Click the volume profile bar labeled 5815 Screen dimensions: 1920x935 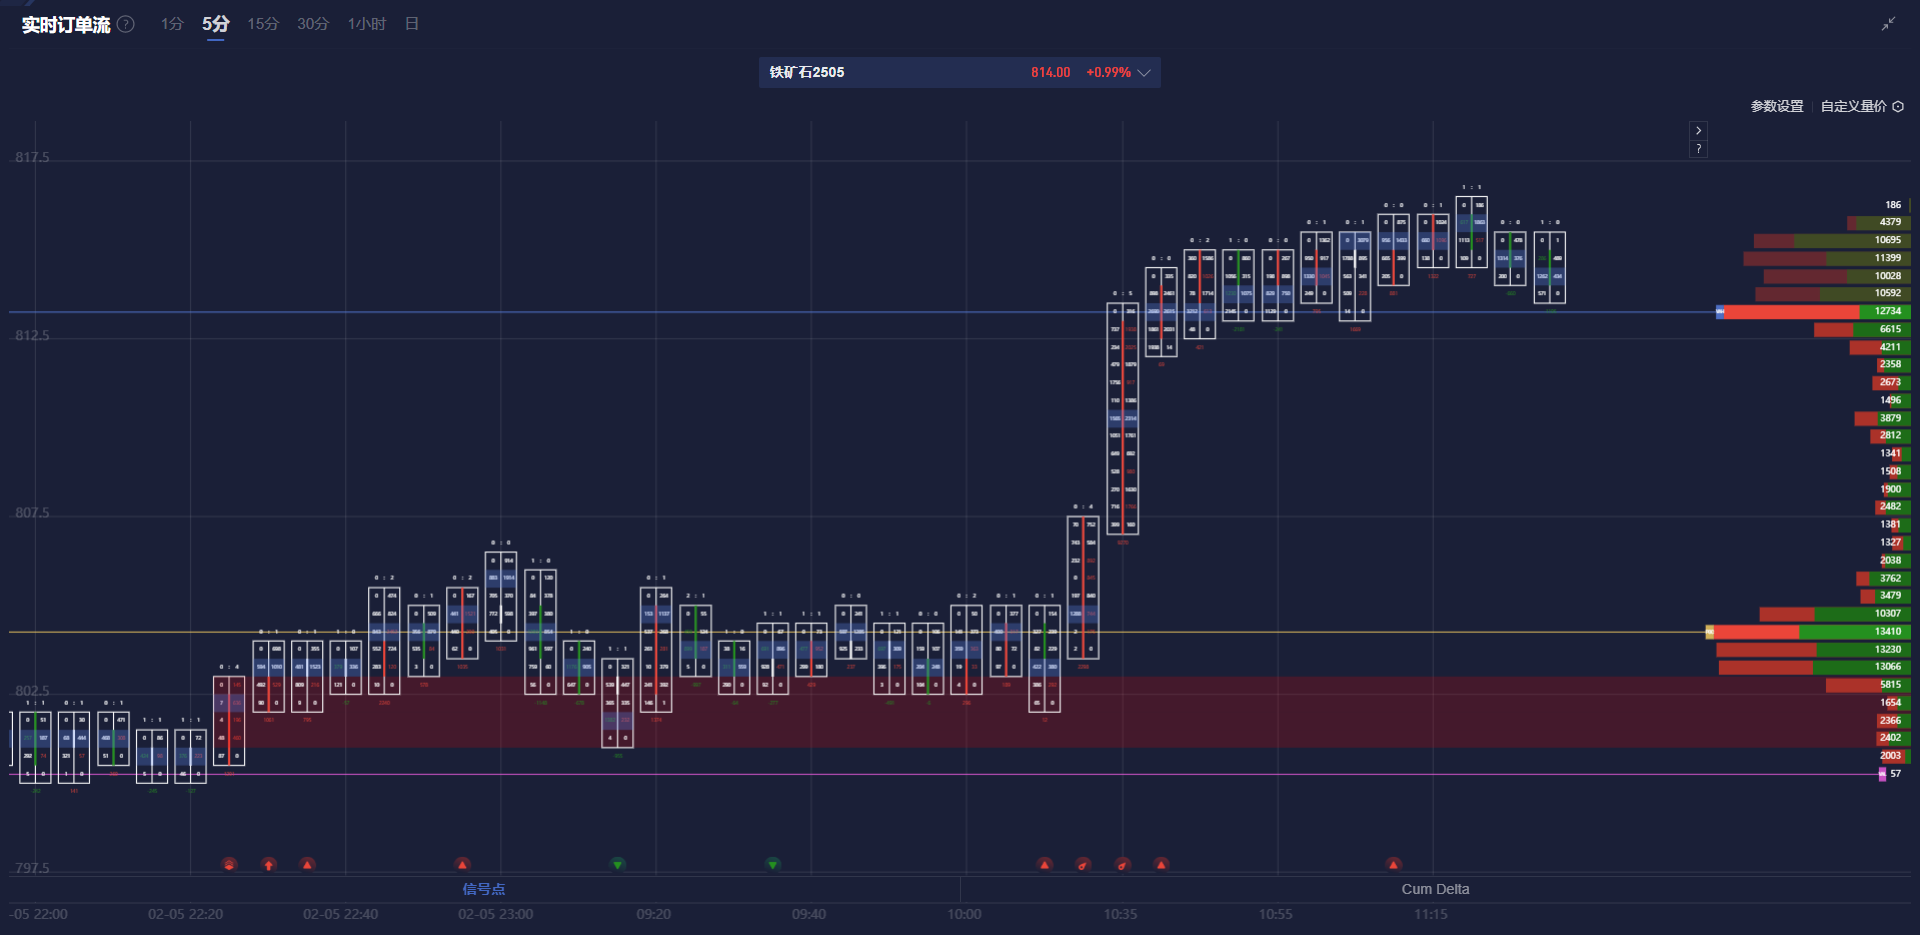pyautogui.click(x=1868, y=685)
